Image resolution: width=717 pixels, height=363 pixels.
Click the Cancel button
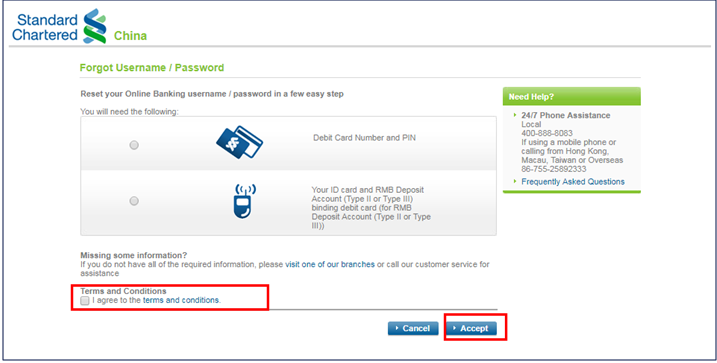coord(413,328)
